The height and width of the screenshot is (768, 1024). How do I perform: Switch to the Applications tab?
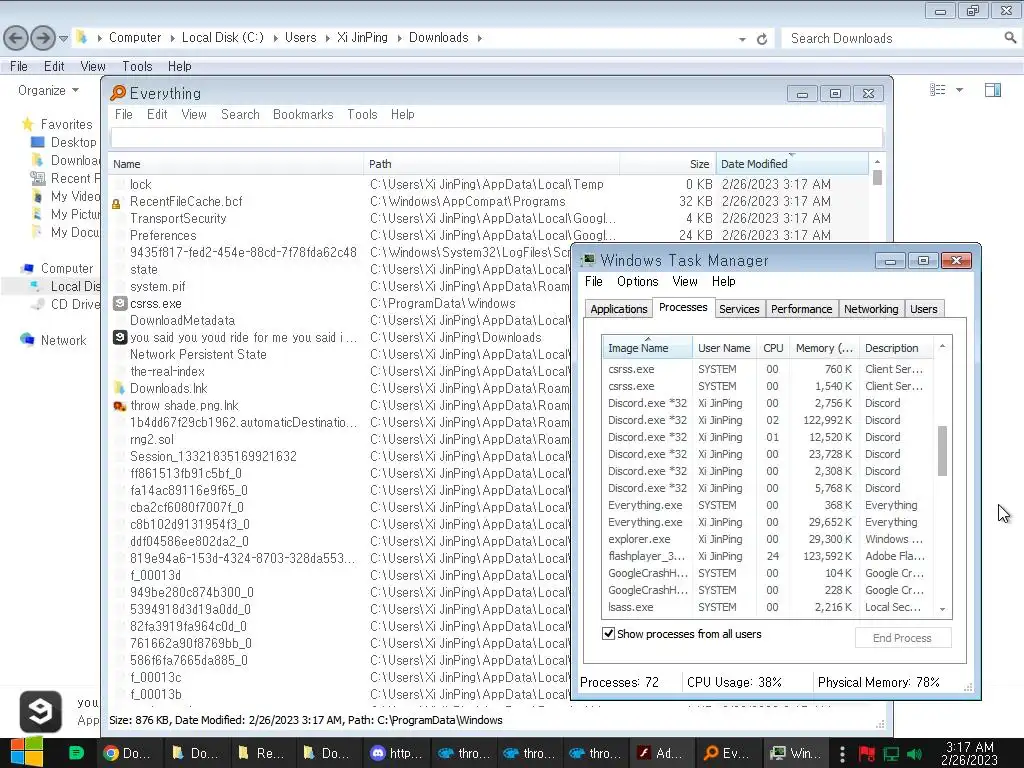[x=618, y=309]
